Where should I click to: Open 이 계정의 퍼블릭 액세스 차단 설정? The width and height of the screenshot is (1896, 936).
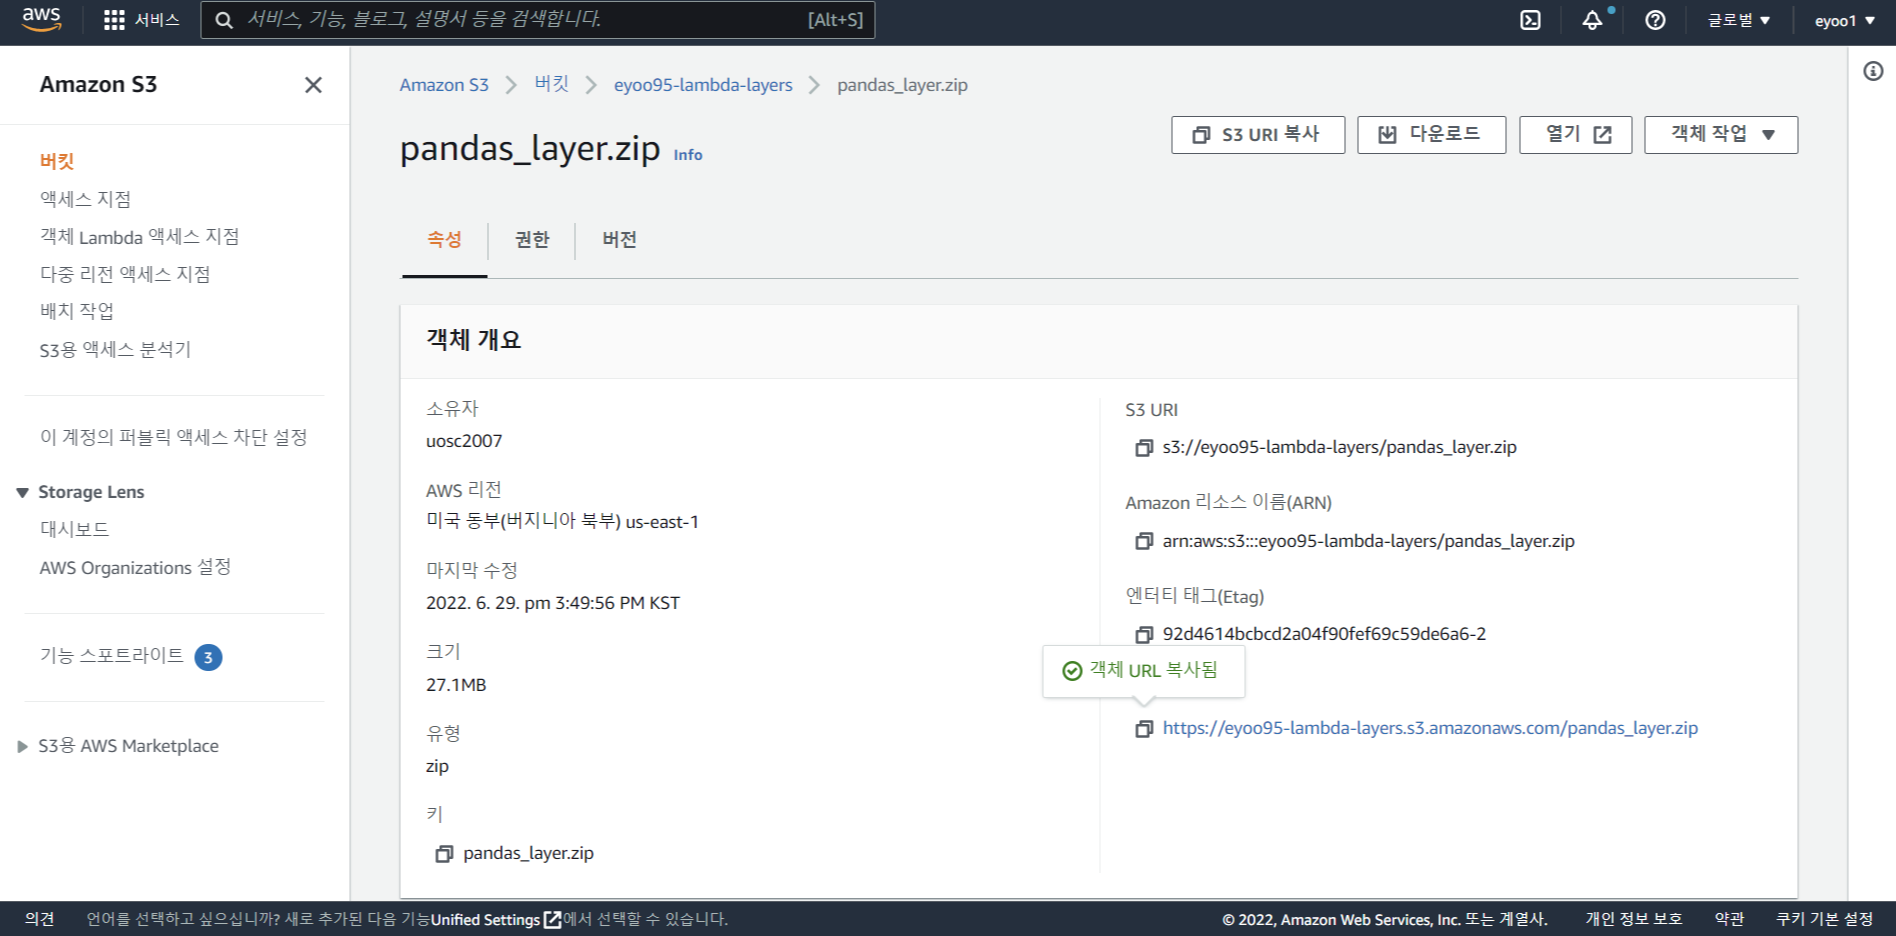(x=173, y=437)
